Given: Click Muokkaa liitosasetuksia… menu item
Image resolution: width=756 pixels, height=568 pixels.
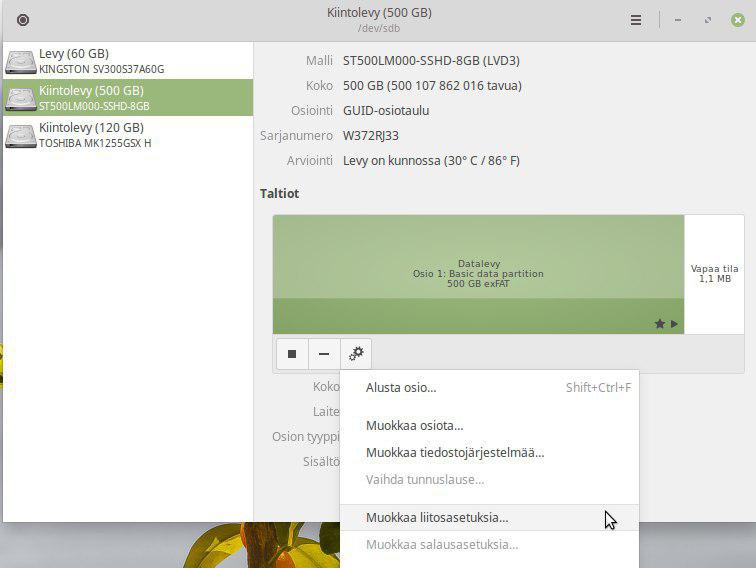Looking at the screenshot, I should tap(437, 518).
